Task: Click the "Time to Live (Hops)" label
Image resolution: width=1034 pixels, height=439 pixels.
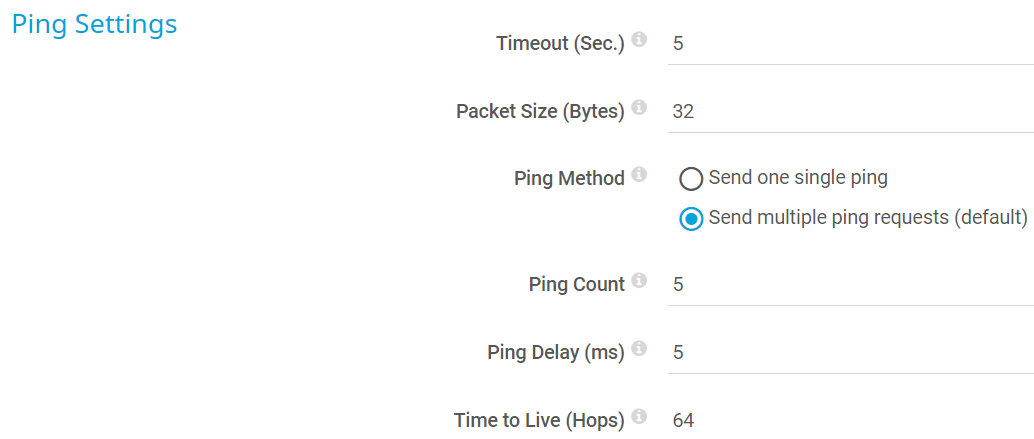Action: click(x=539, y=420)
